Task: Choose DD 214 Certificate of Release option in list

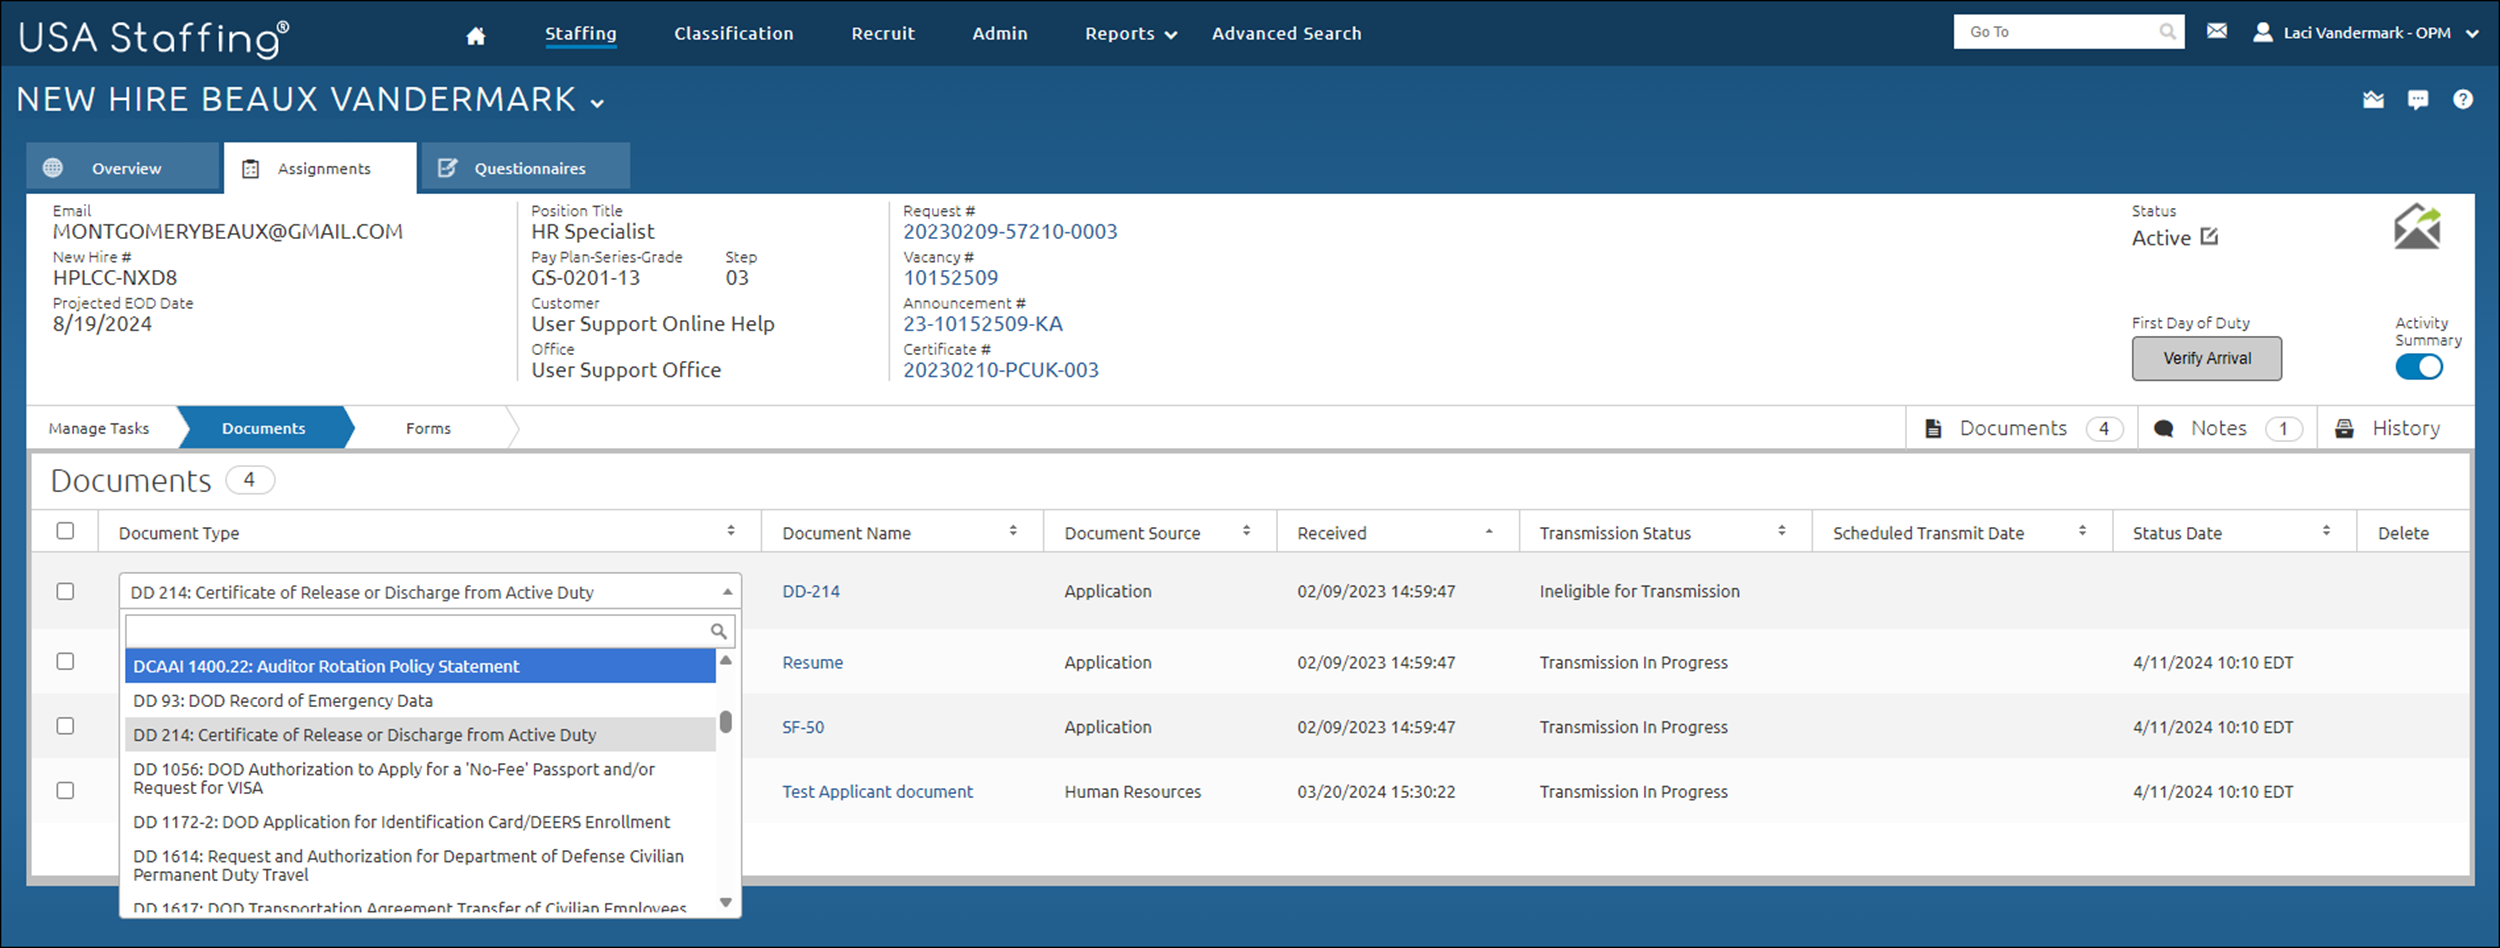Action: click(421, 735)
